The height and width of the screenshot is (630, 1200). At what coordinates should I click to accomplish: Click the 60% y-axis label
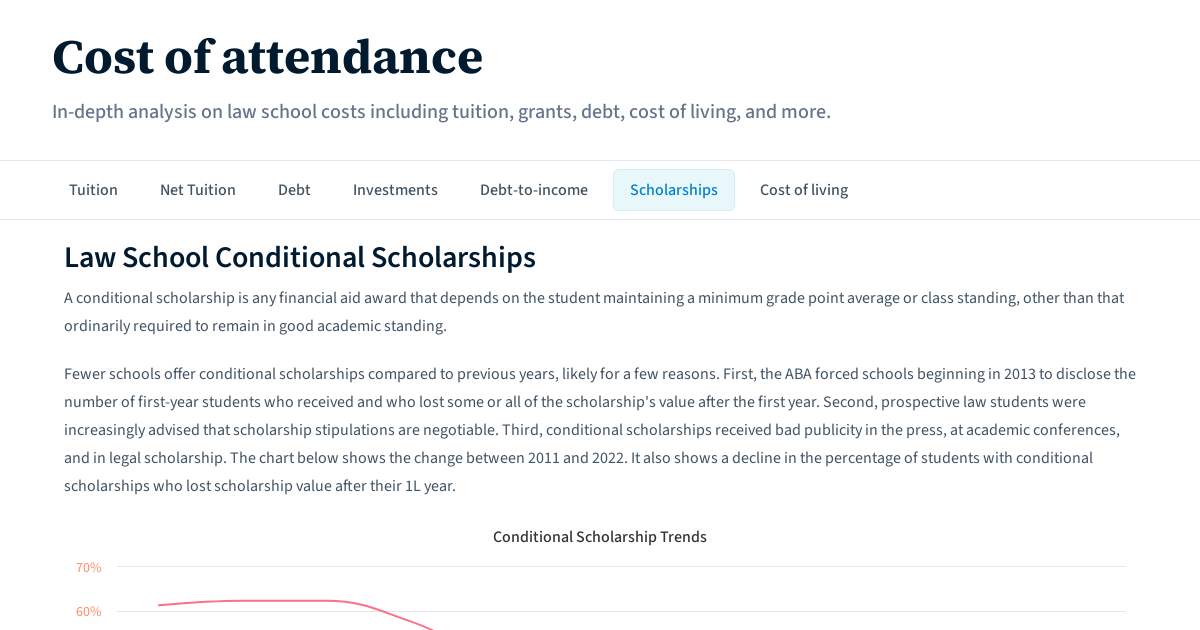pyautogui.click(x=89, y=612)
